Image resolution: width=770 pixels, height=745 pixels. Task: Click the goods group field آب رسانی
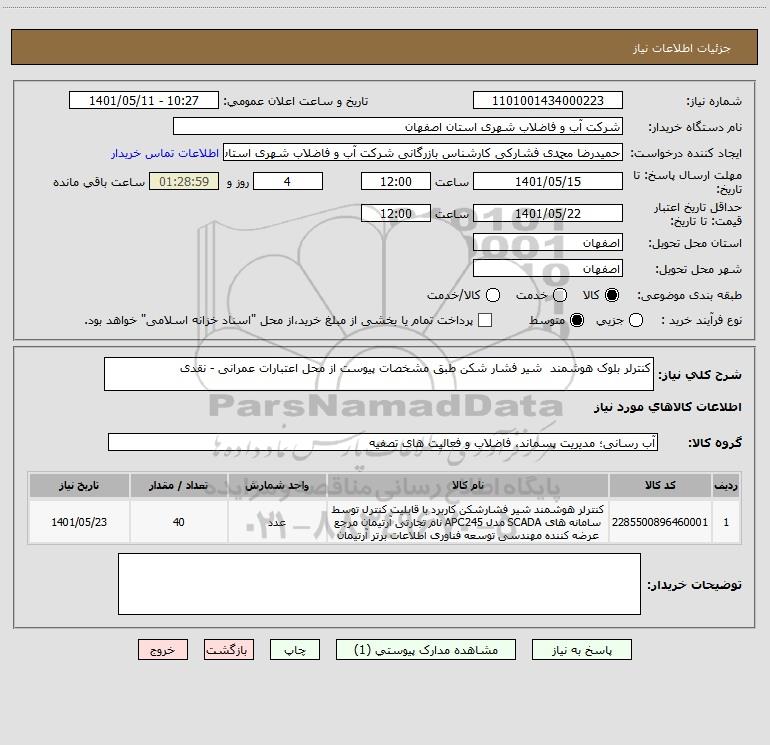[x=383, y=442]
